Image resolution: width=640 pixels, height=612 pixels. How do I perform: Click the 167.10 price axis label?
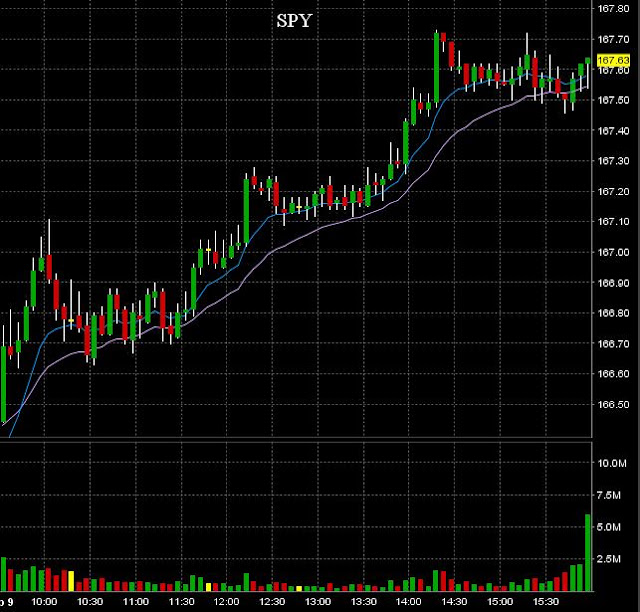click(x=613, y=222)
